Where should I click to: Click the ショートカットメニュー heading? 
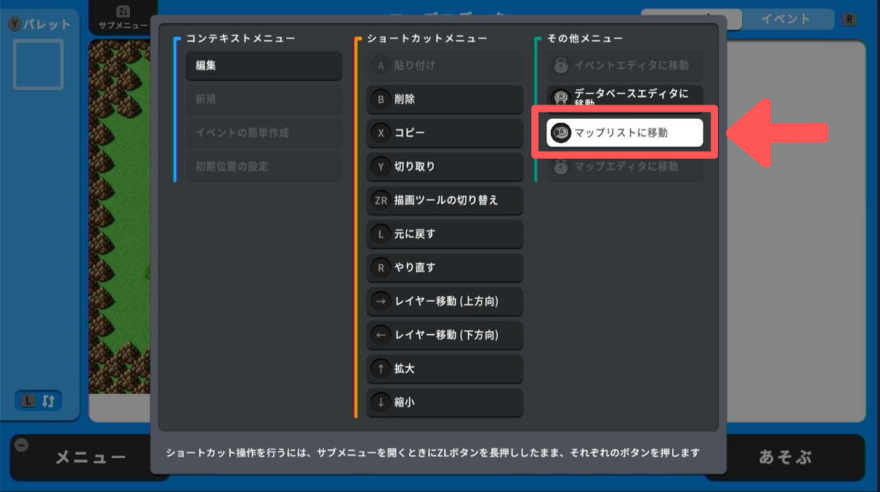pyautogui.click(x=428, y=38)
